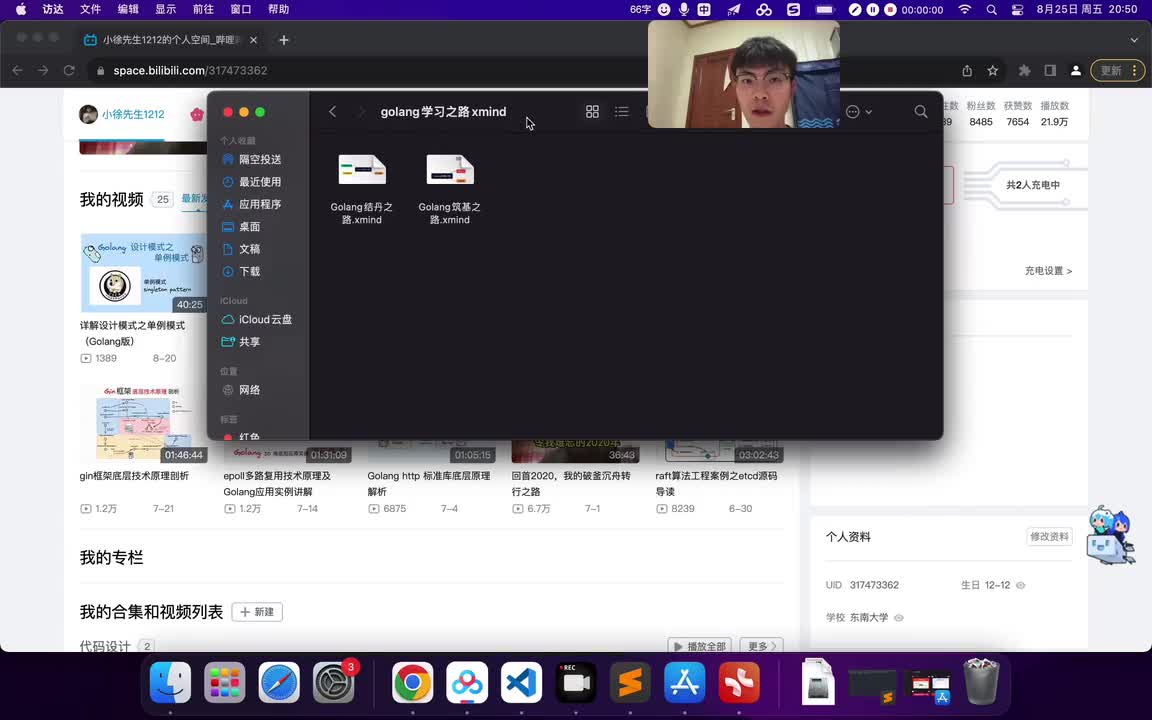Image resolution: width=1152 pixels, height=720 pixels.
Task: Click the 更新 button in Chrome
Action: click(x=1117, y=71)
